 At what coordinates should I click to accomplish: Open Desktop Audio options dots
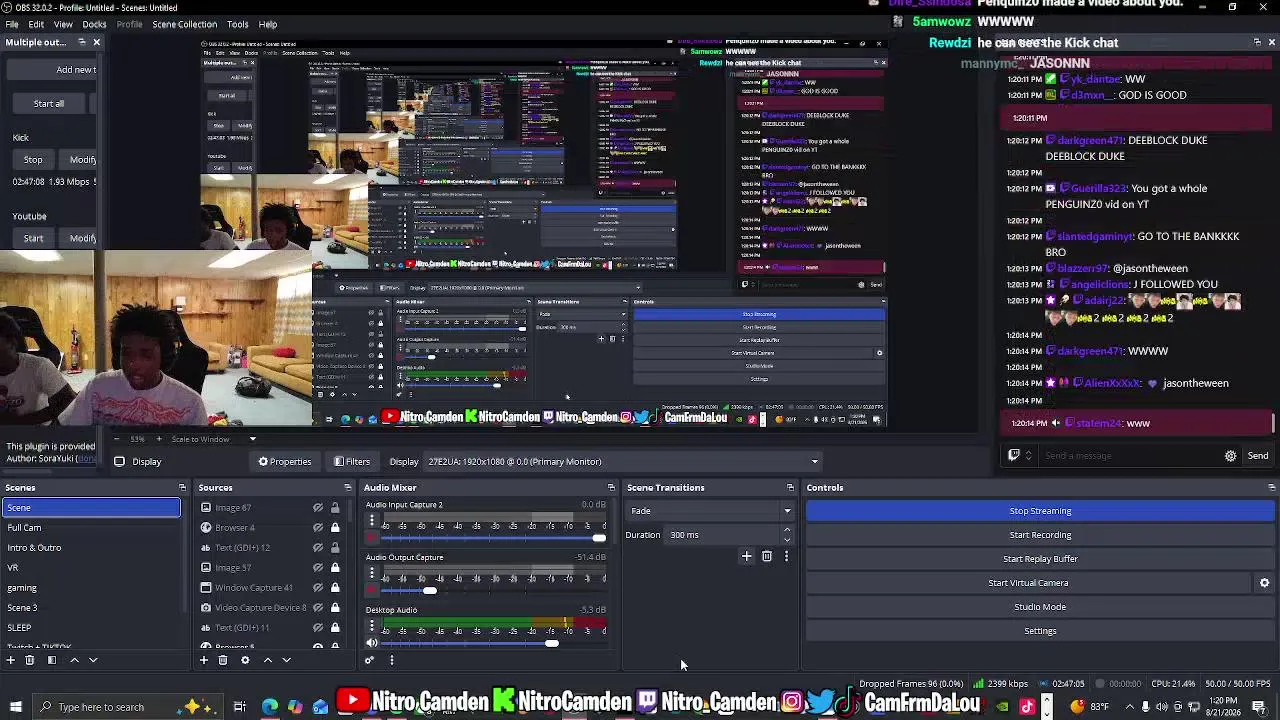pos(372,626)
